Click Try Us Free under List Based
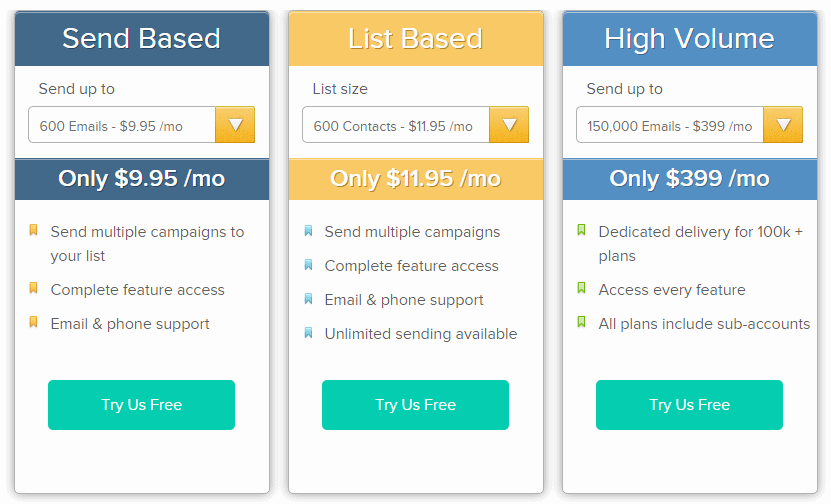 (x=416, y=405)
